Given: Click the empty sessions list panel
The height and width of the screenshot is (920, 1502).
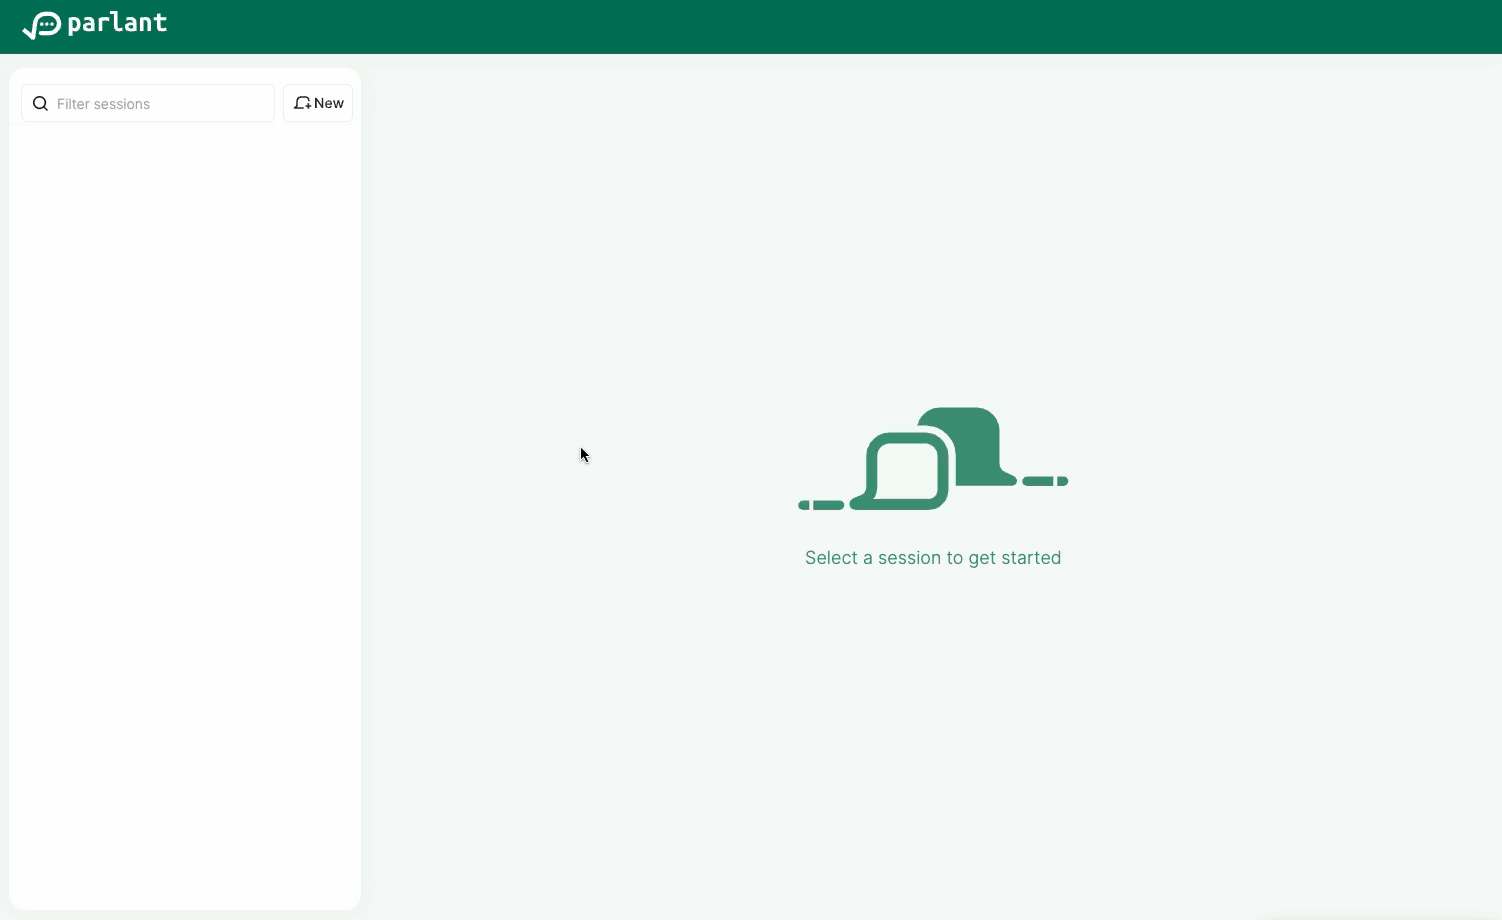Looking at the screenshot, I should [185, 500].
